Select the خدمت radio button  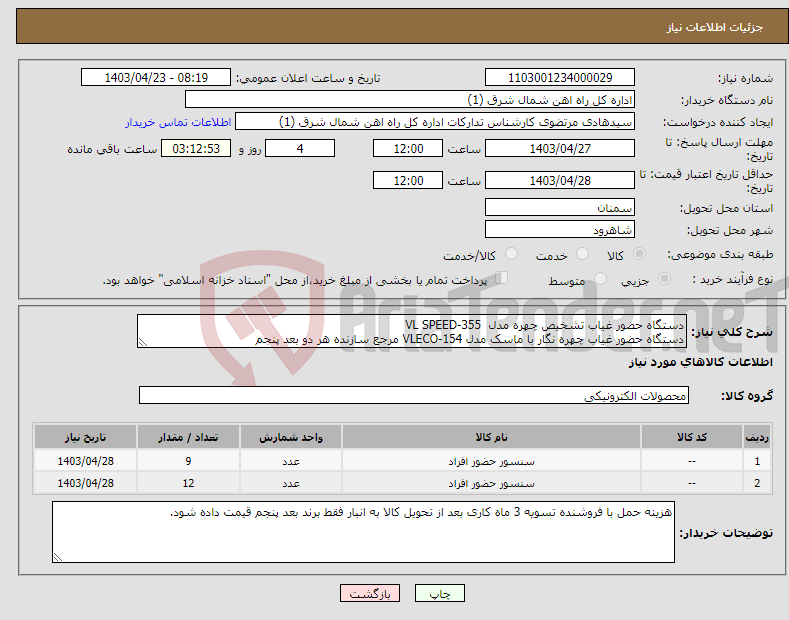pos(582,254)
